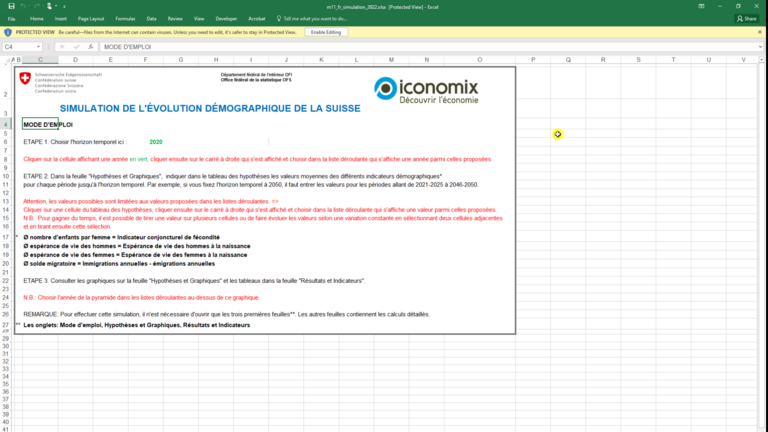Toggle Touch/Mouse mode icon
Viewport: 768px width, 432px height.
tap(49, 6)
